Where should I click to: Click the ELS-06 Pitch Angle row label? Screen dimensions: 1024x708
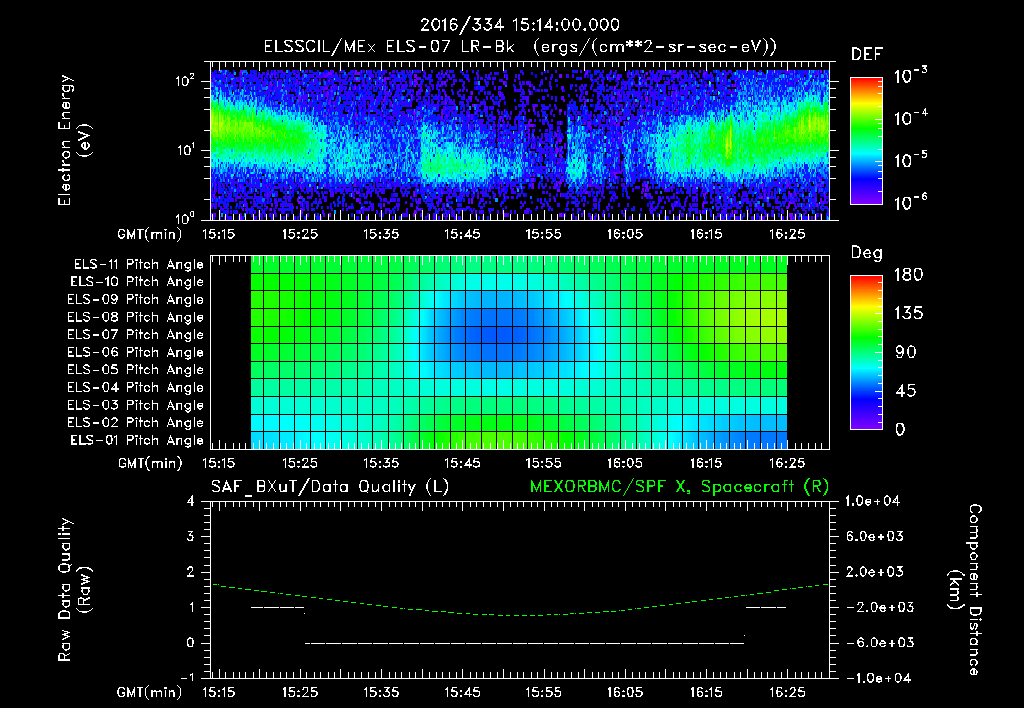click(135, 352)
